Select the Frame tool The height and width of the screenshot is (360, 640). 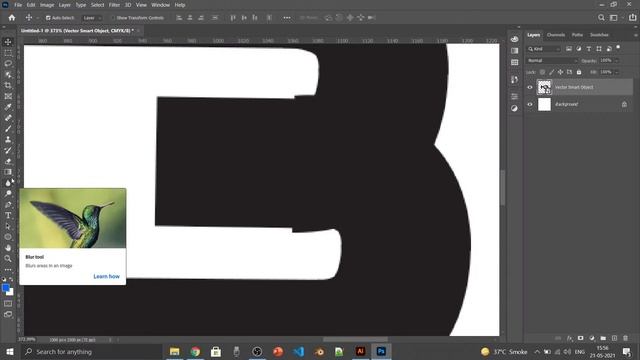coord(8,96)
